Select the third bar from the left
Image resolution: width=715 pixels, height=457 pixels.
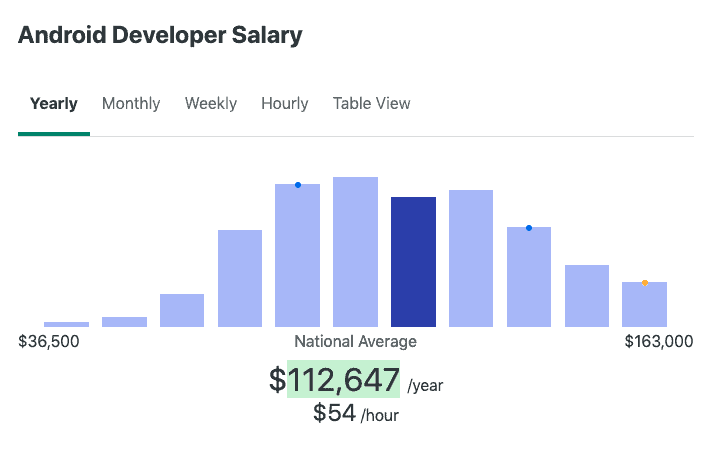(182, 310)
